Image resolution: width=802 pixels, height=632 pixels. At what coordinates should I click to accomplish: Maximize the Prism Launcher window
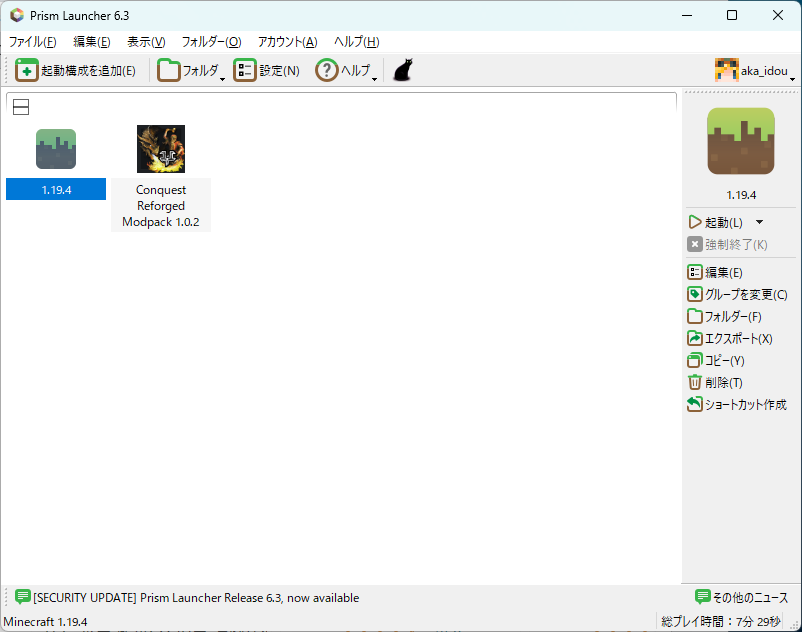732,15
